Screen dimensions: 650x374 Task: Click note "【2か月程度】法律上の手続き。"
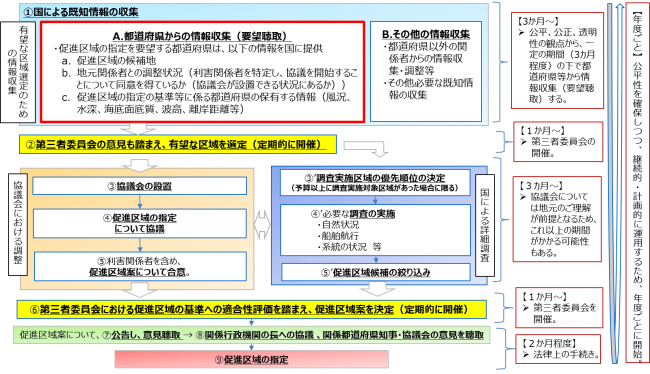[x=558, y=349]
